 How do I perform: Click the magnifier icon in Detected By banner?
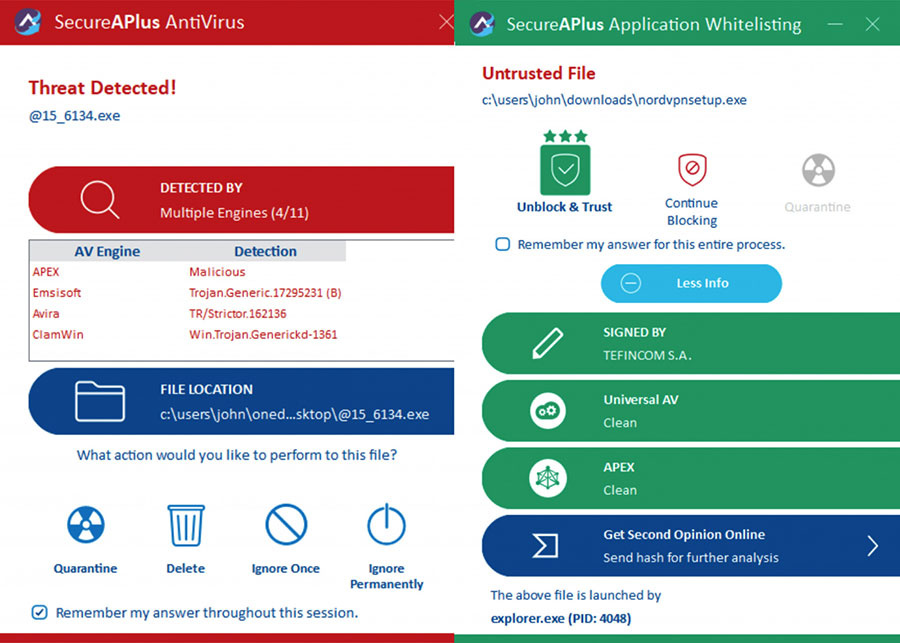pyautogui.click(x=99, y=199)
